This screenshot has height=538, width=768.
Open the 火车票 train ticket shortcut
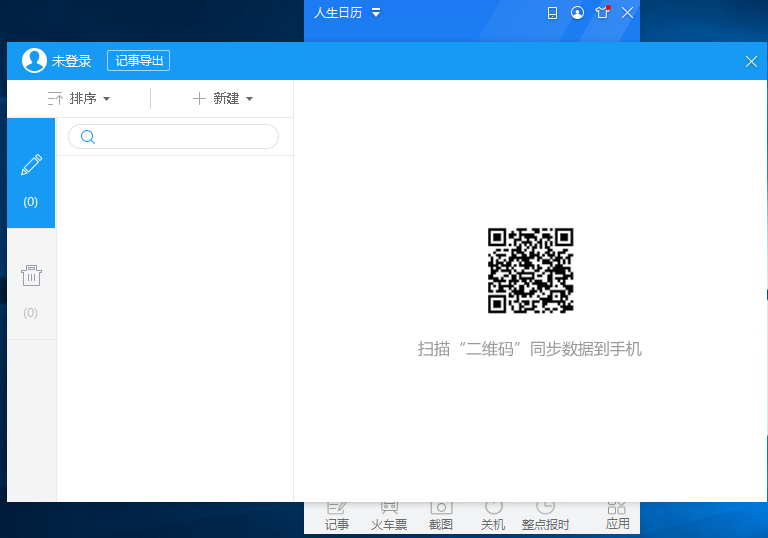[x=389, y=517]
